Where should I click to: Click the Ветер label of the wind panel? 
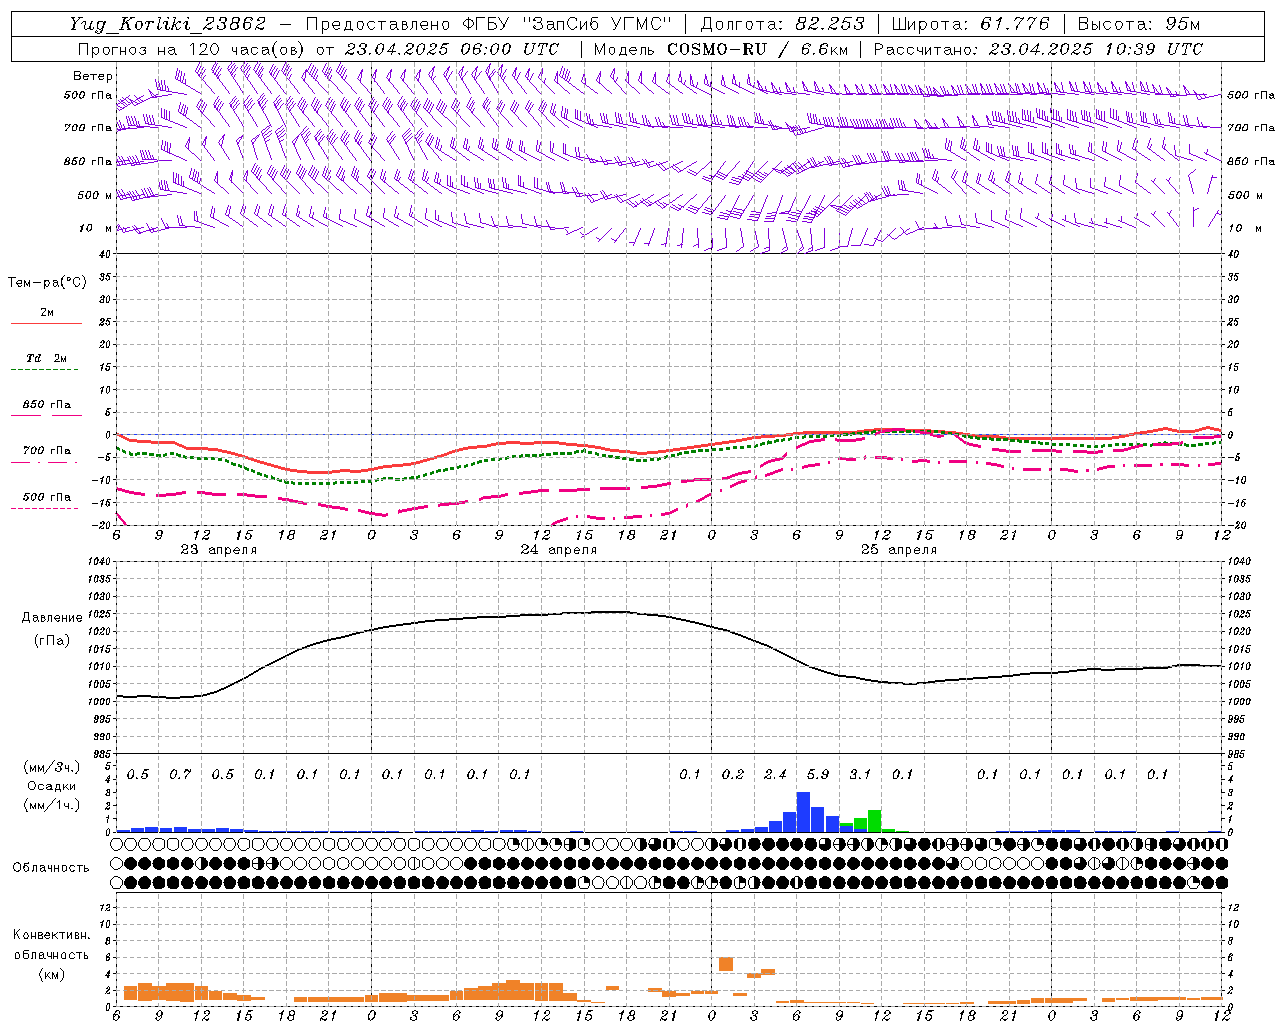tap(93, 76)
